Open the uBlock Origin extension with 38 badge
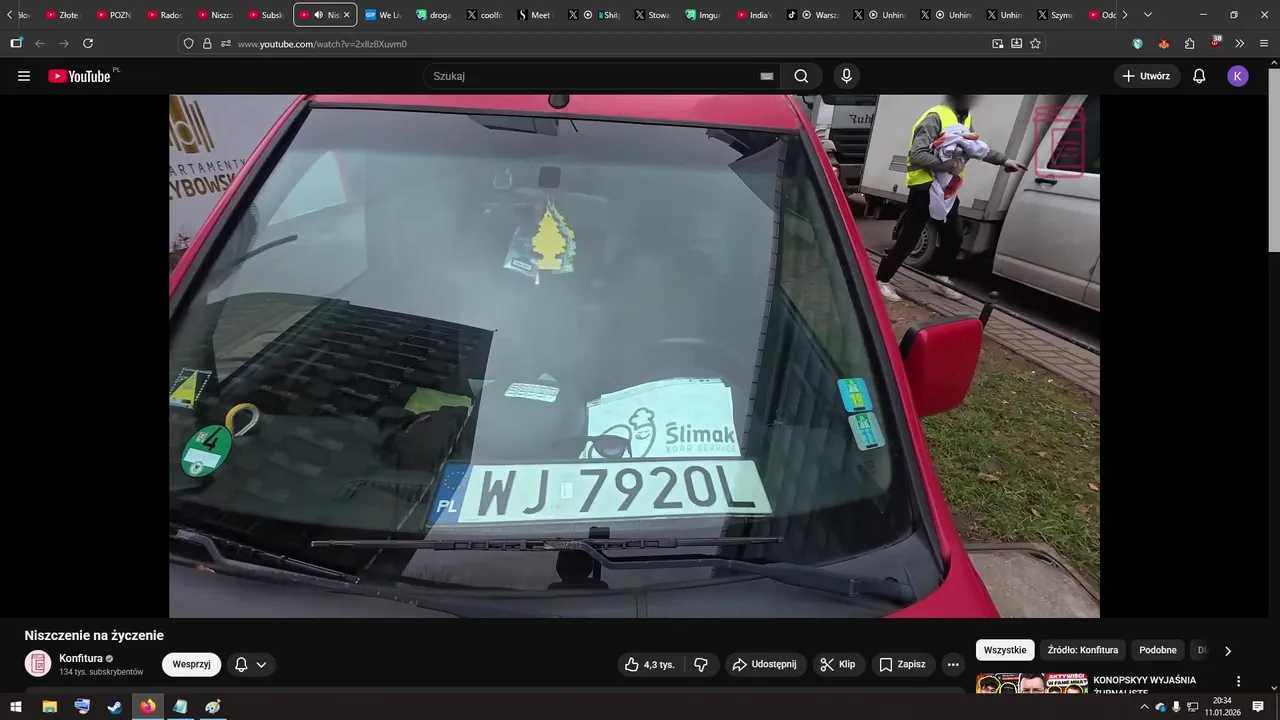The height and width of the screenshot is (720, 1280). click(1215, 43)
